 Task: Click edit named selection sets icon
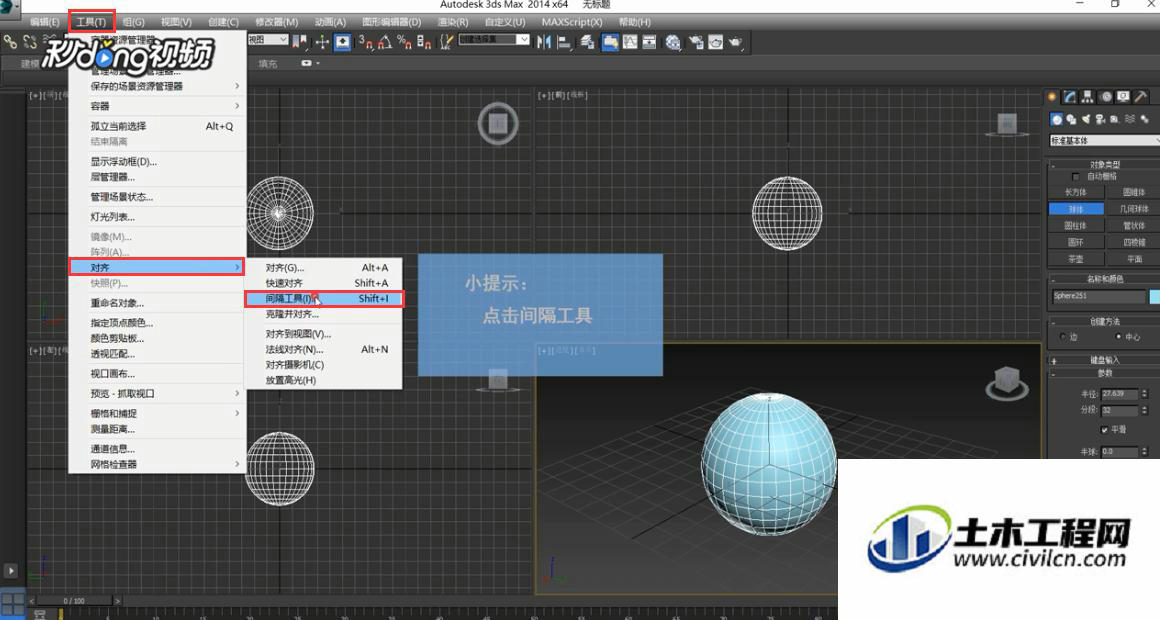446,42
